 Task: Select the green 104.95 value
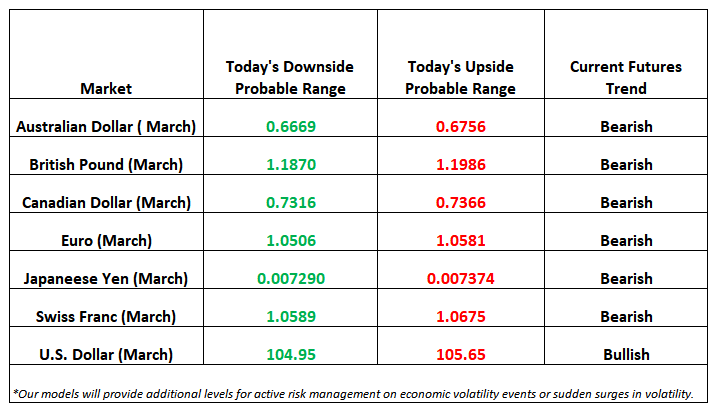tap(291, 354)
